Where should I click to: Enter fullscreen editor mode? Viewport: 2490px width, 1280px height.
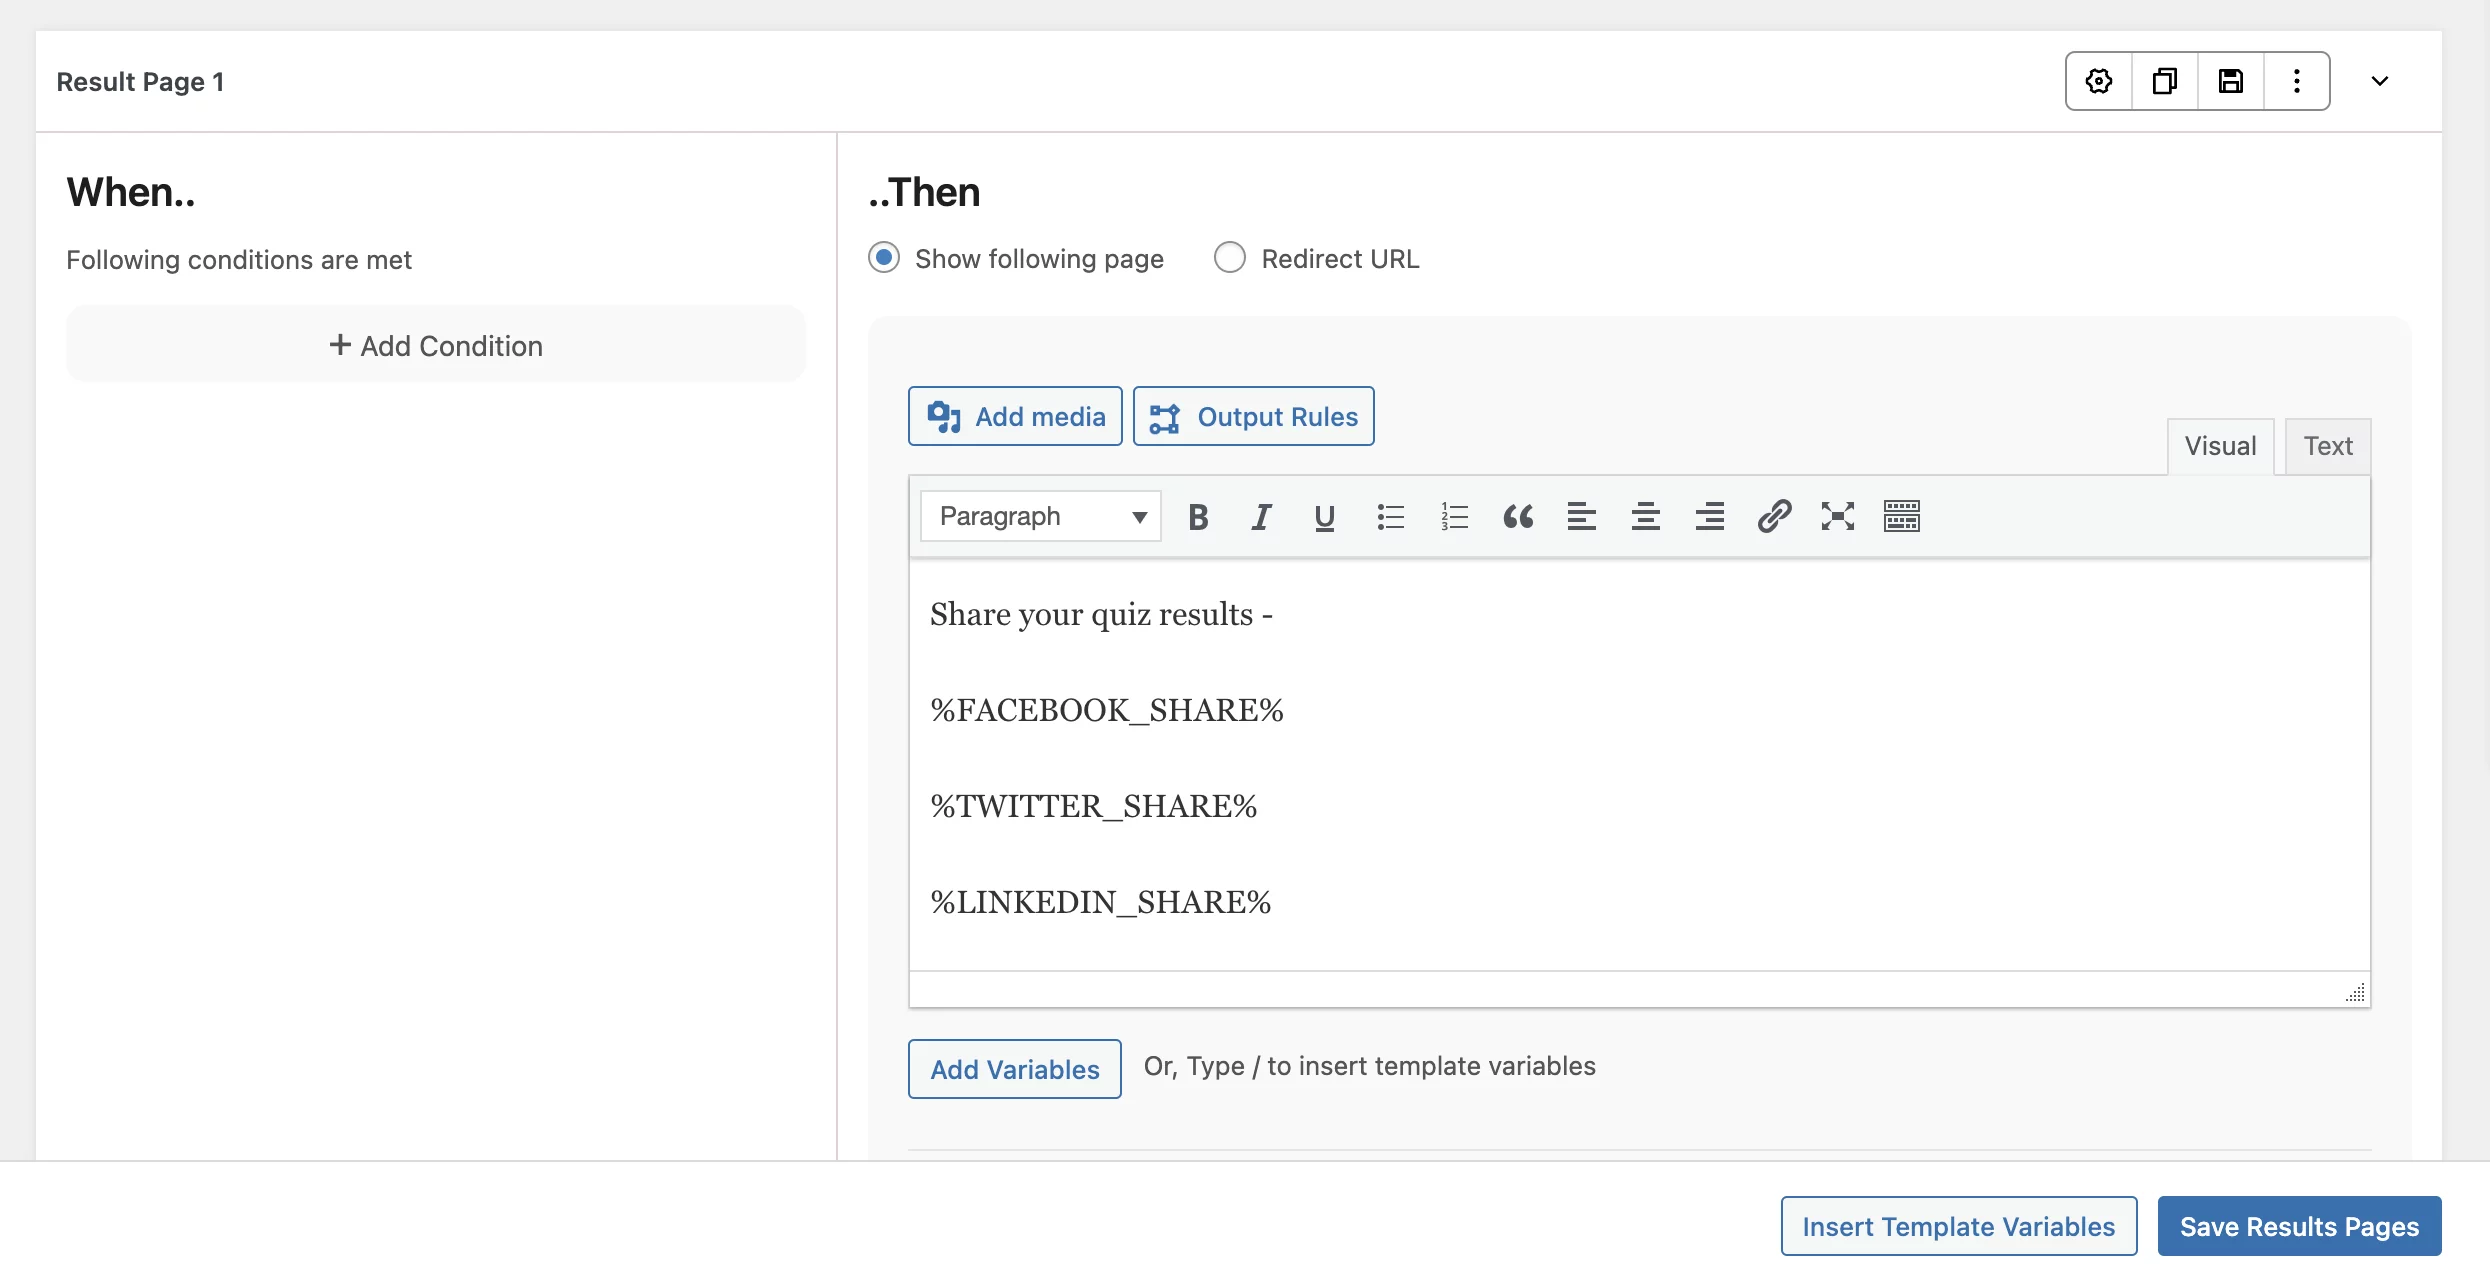click(1838, 517)
